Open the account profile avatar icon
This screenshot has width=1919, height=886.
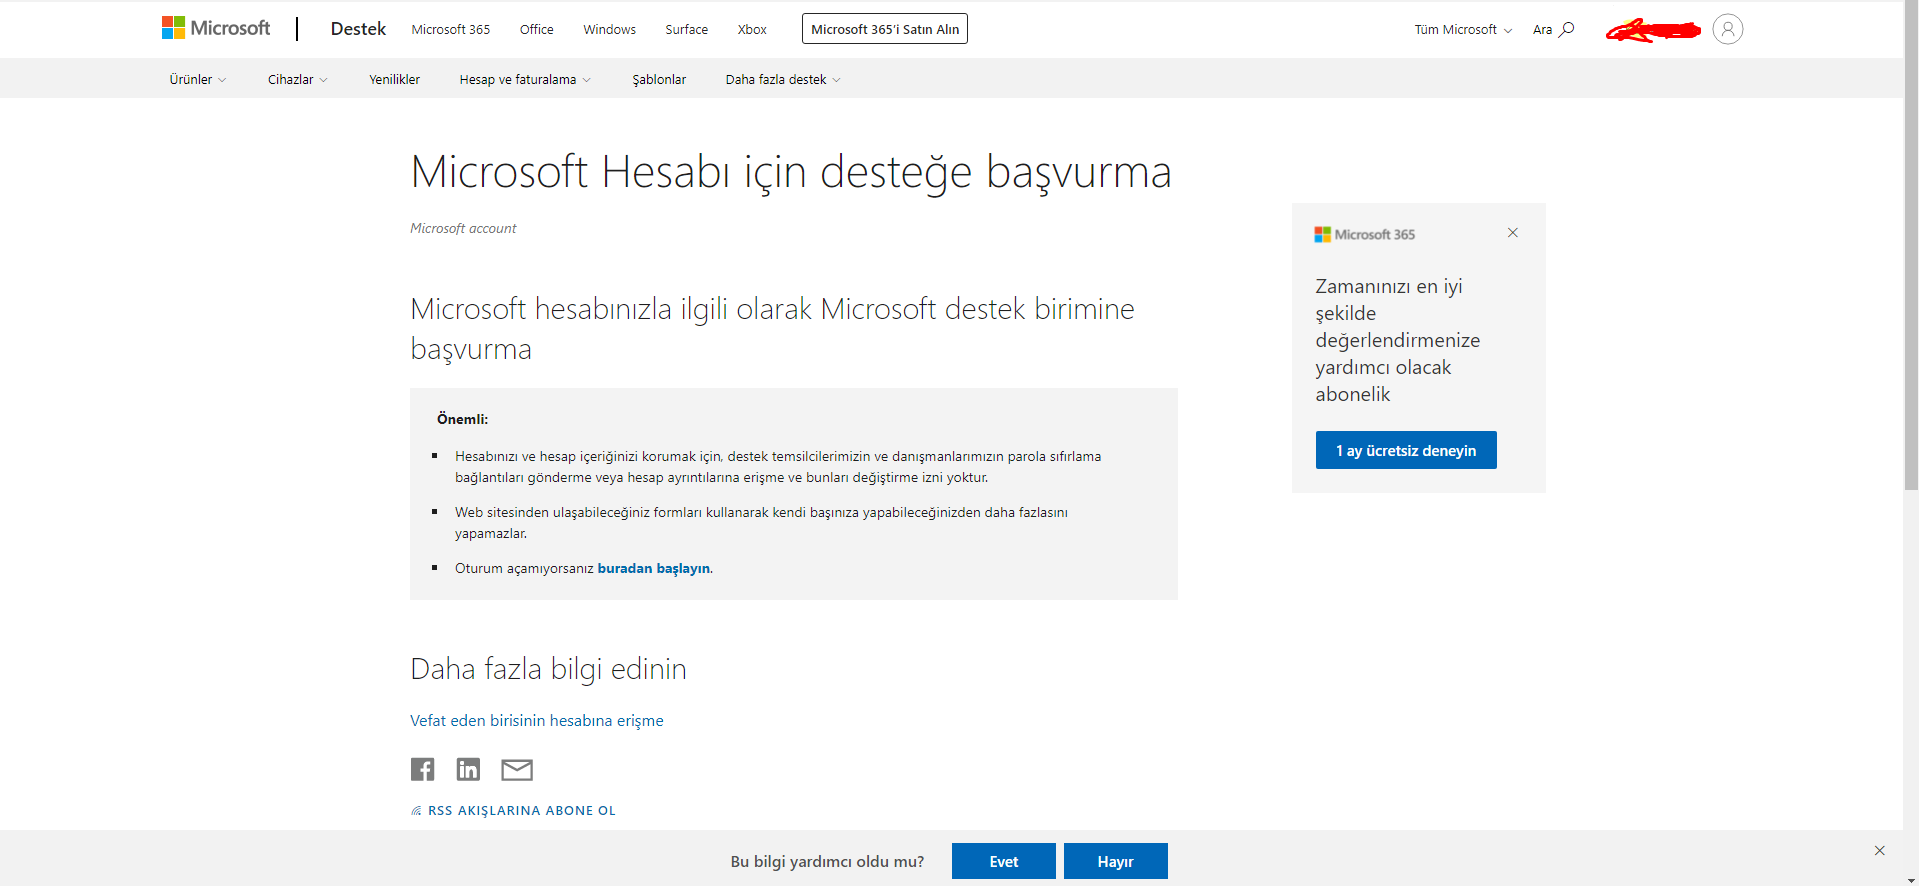tap(1727, 29)
